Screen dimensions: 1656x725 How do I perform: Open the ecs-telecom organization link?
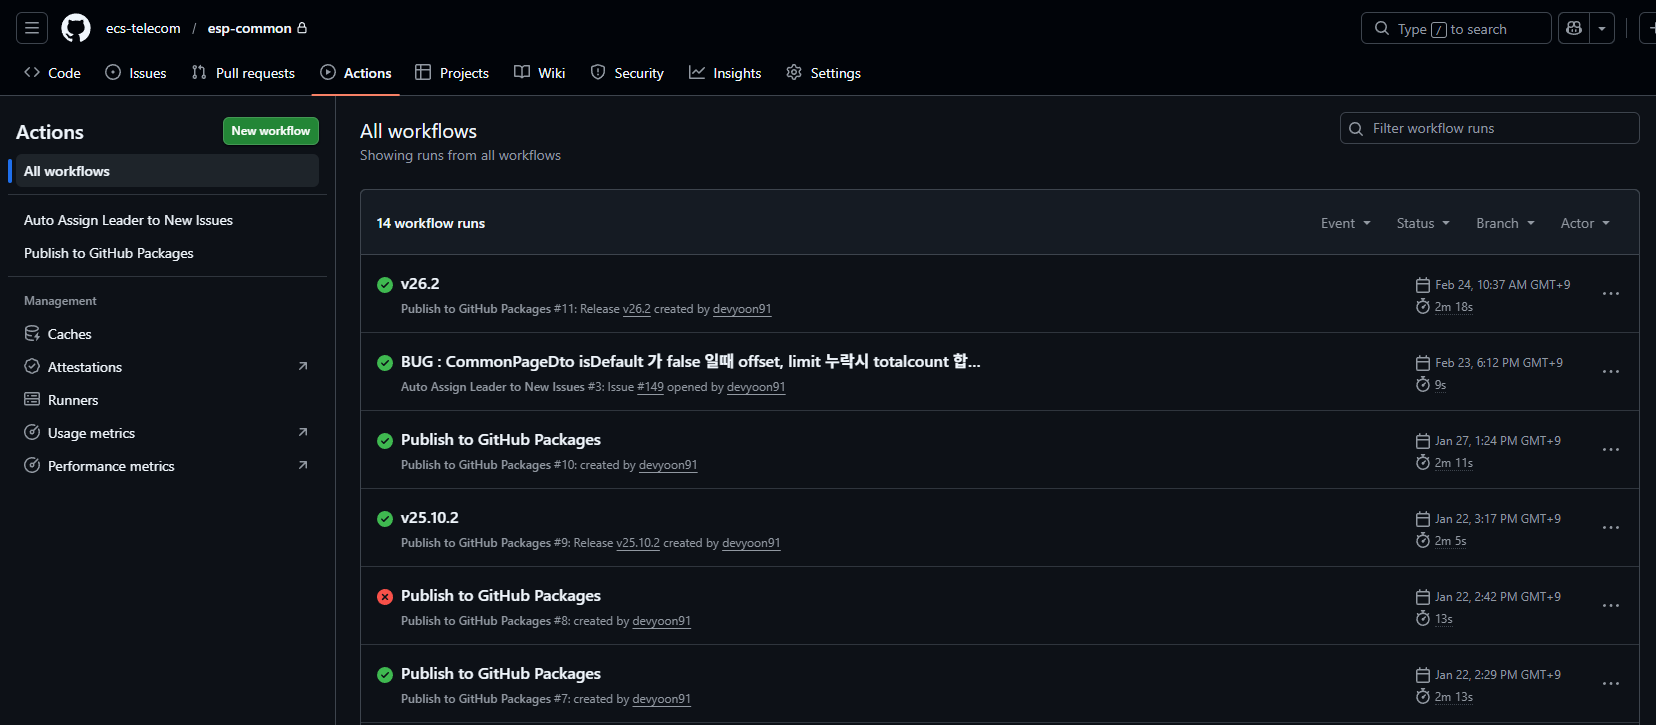coord(143,28)
